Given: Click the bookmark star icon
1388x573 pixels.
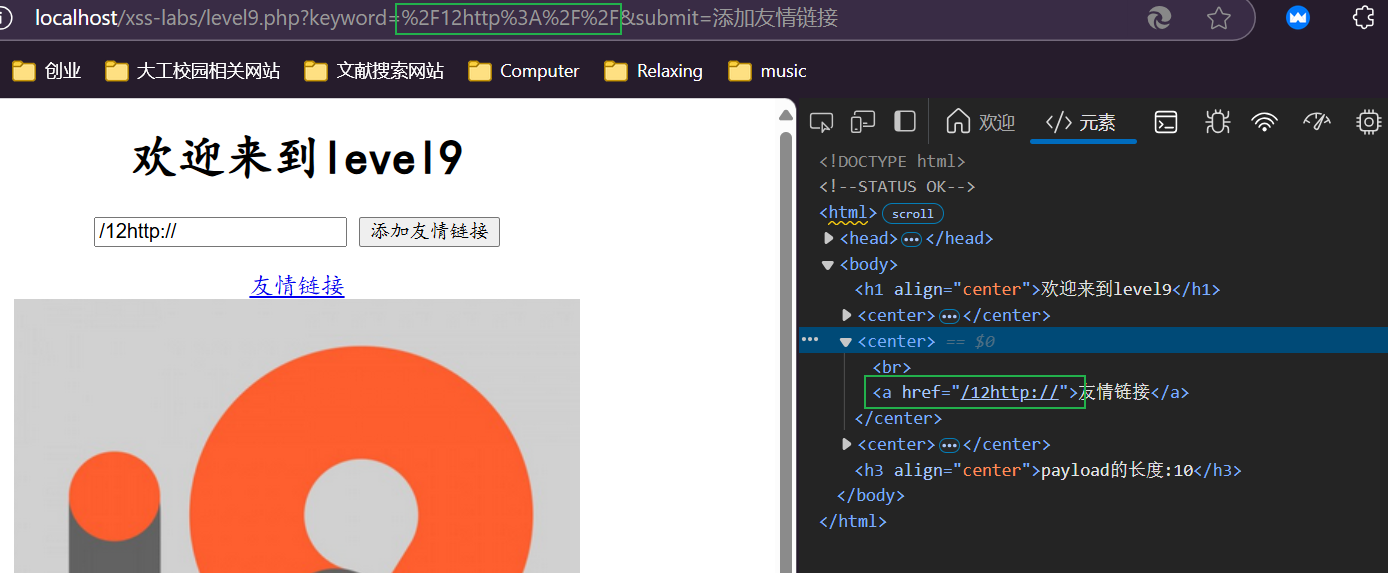Looking at the screenshot, I should click(x=1218, y=18).
